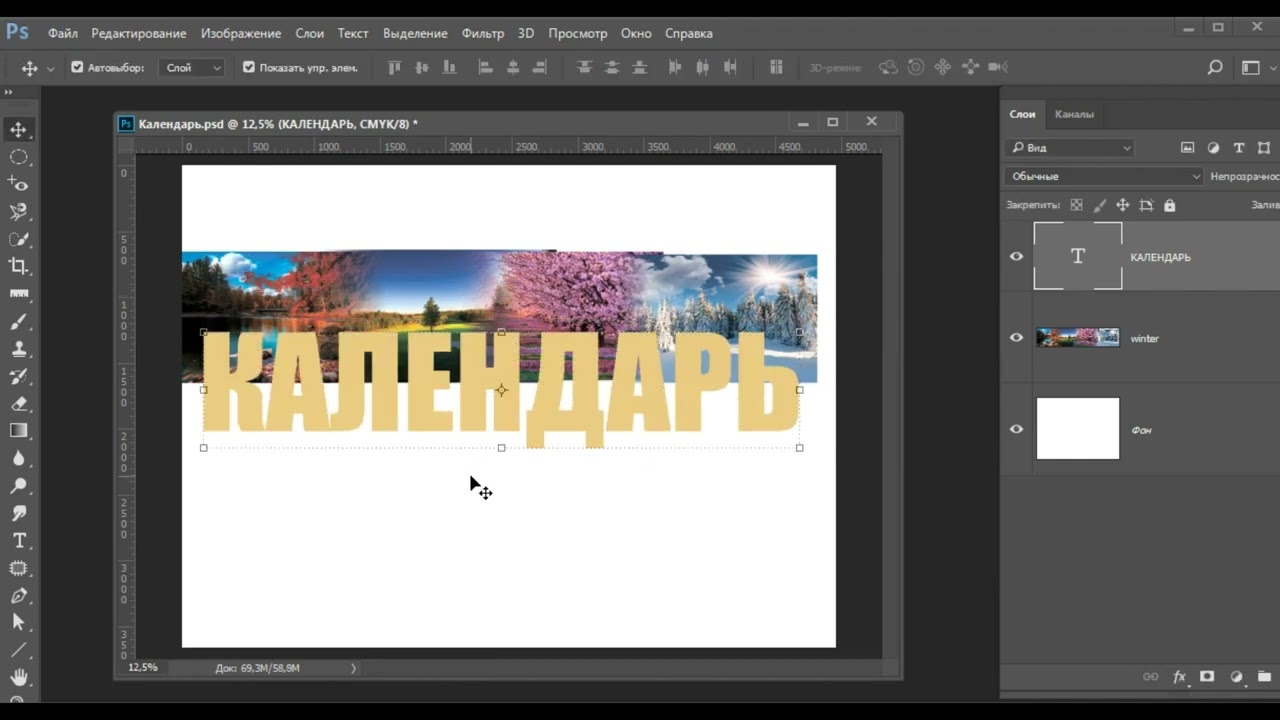Open the Обычные blend mode dropdown
This screenshot has height=720, width=1280.
[1104, 176]
